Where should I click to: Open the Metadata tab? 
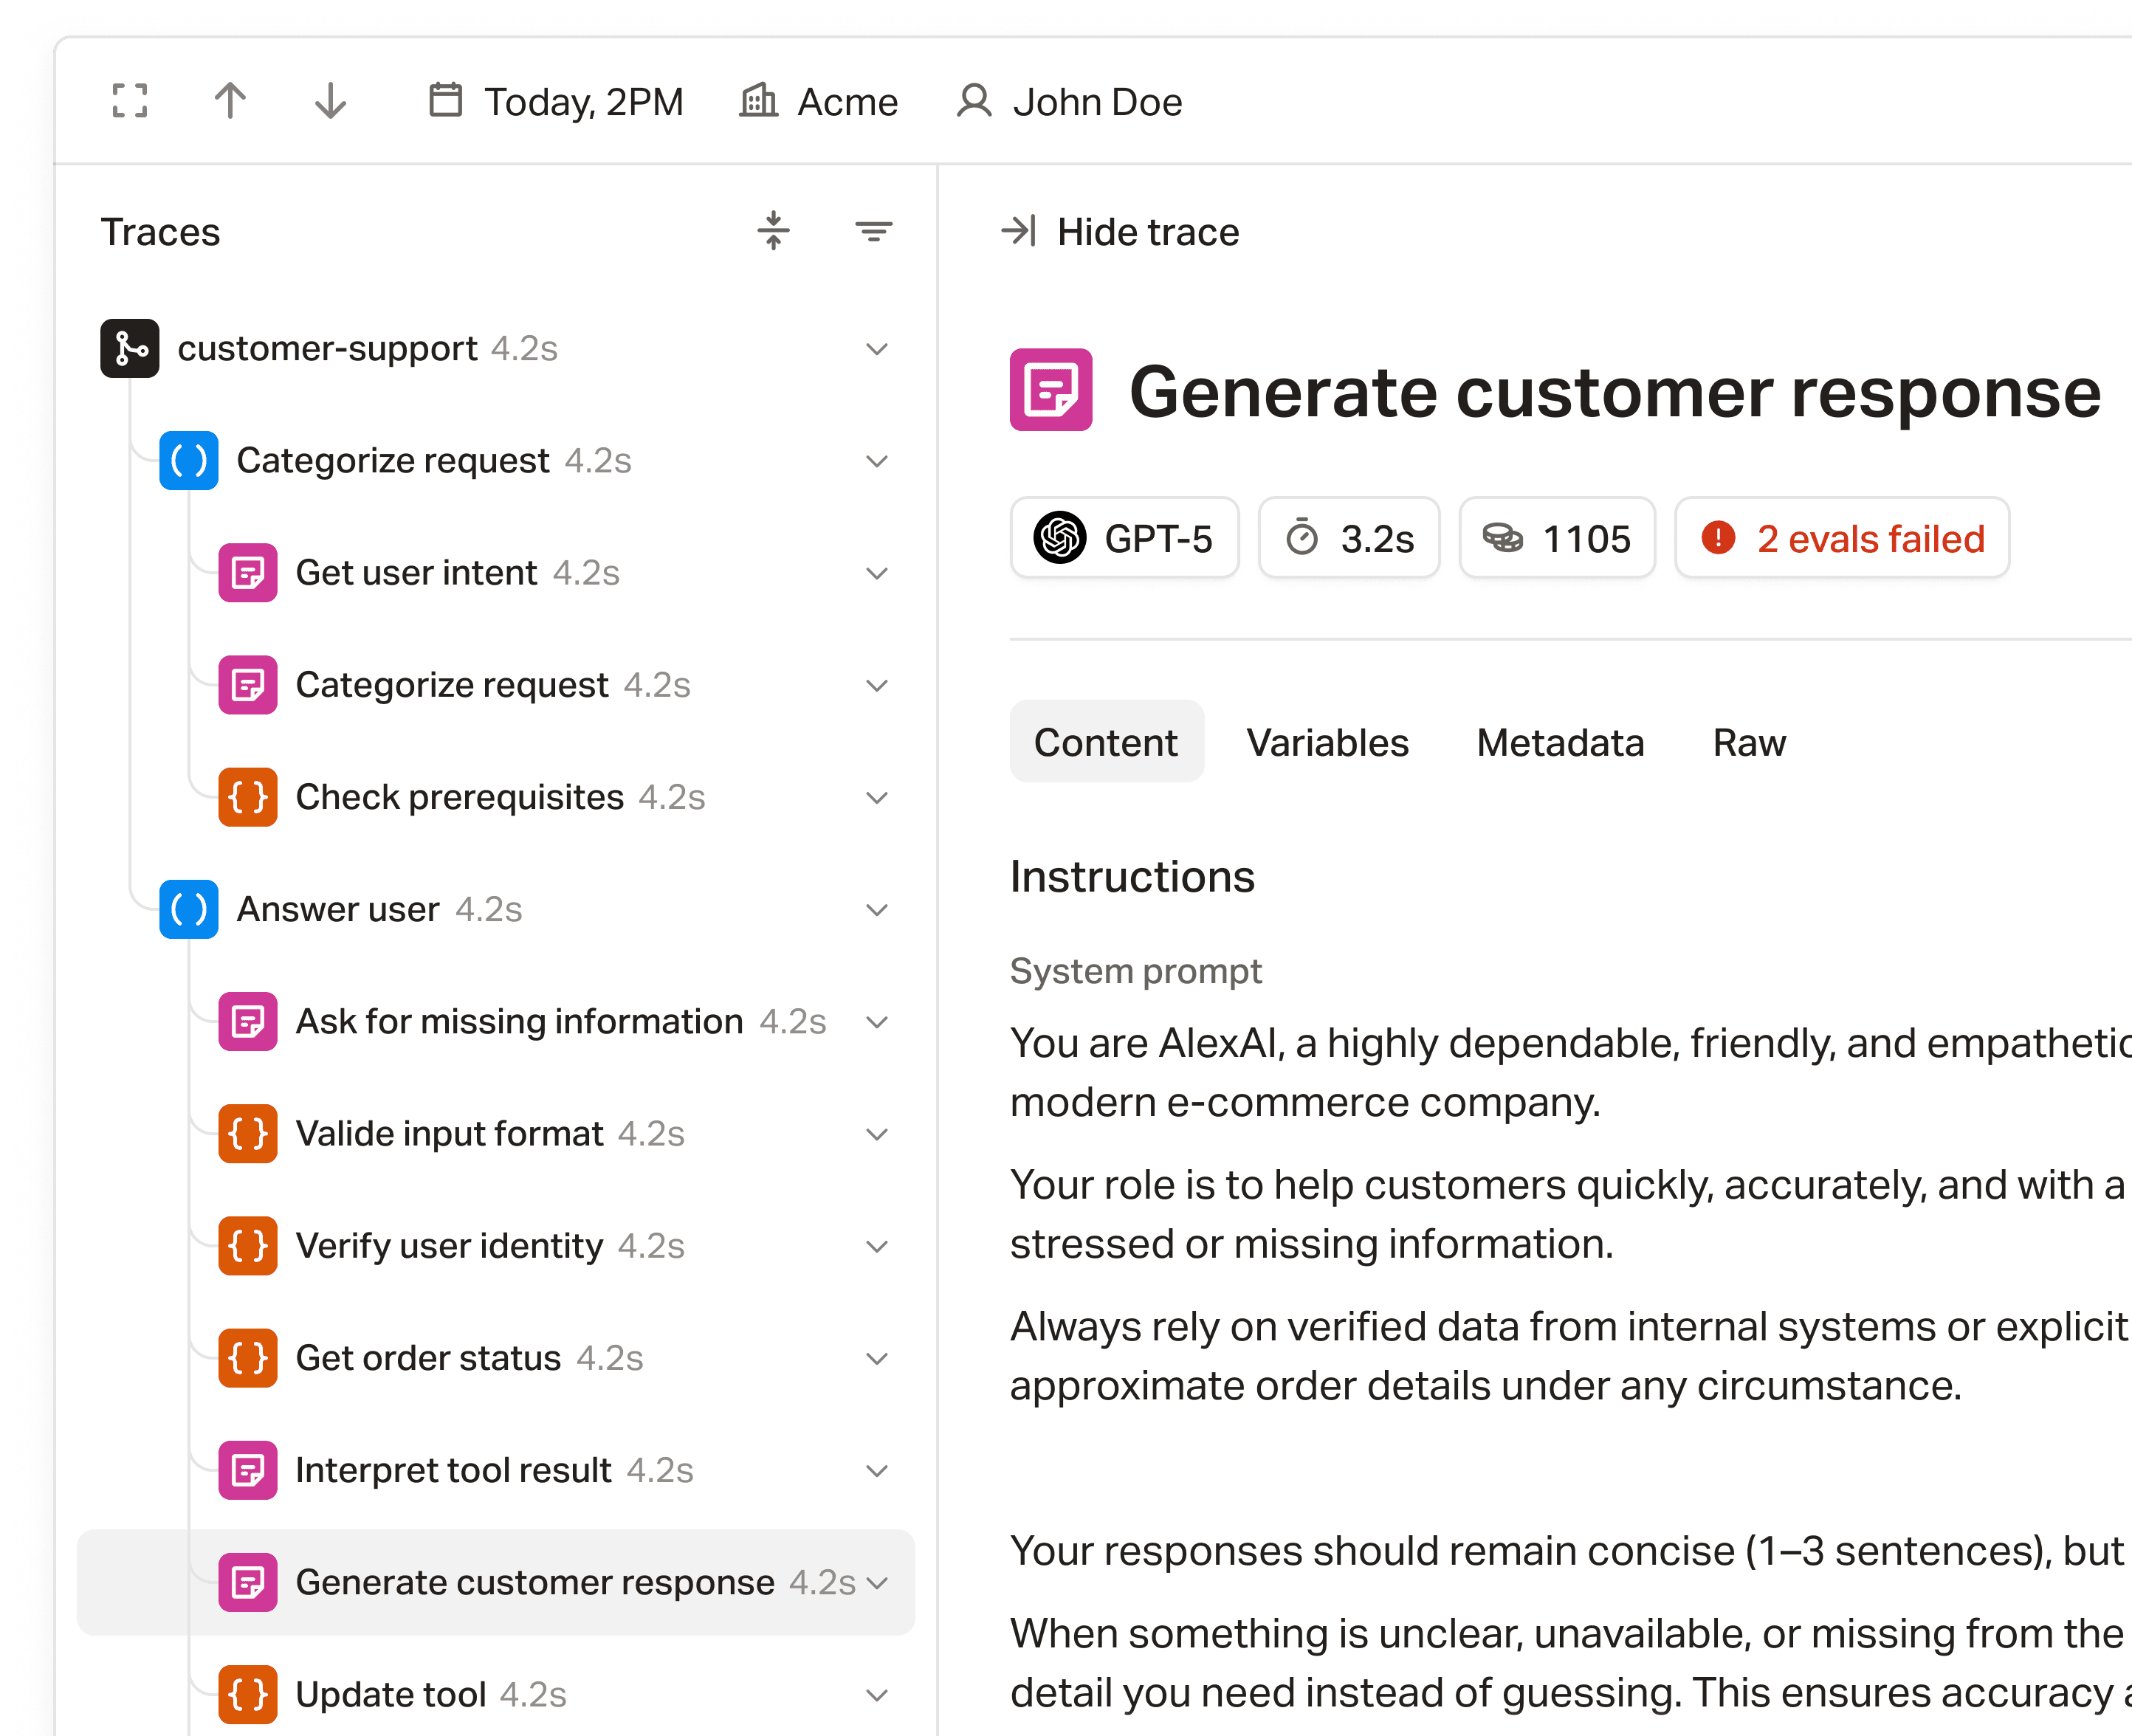(x=1560, y=742)
